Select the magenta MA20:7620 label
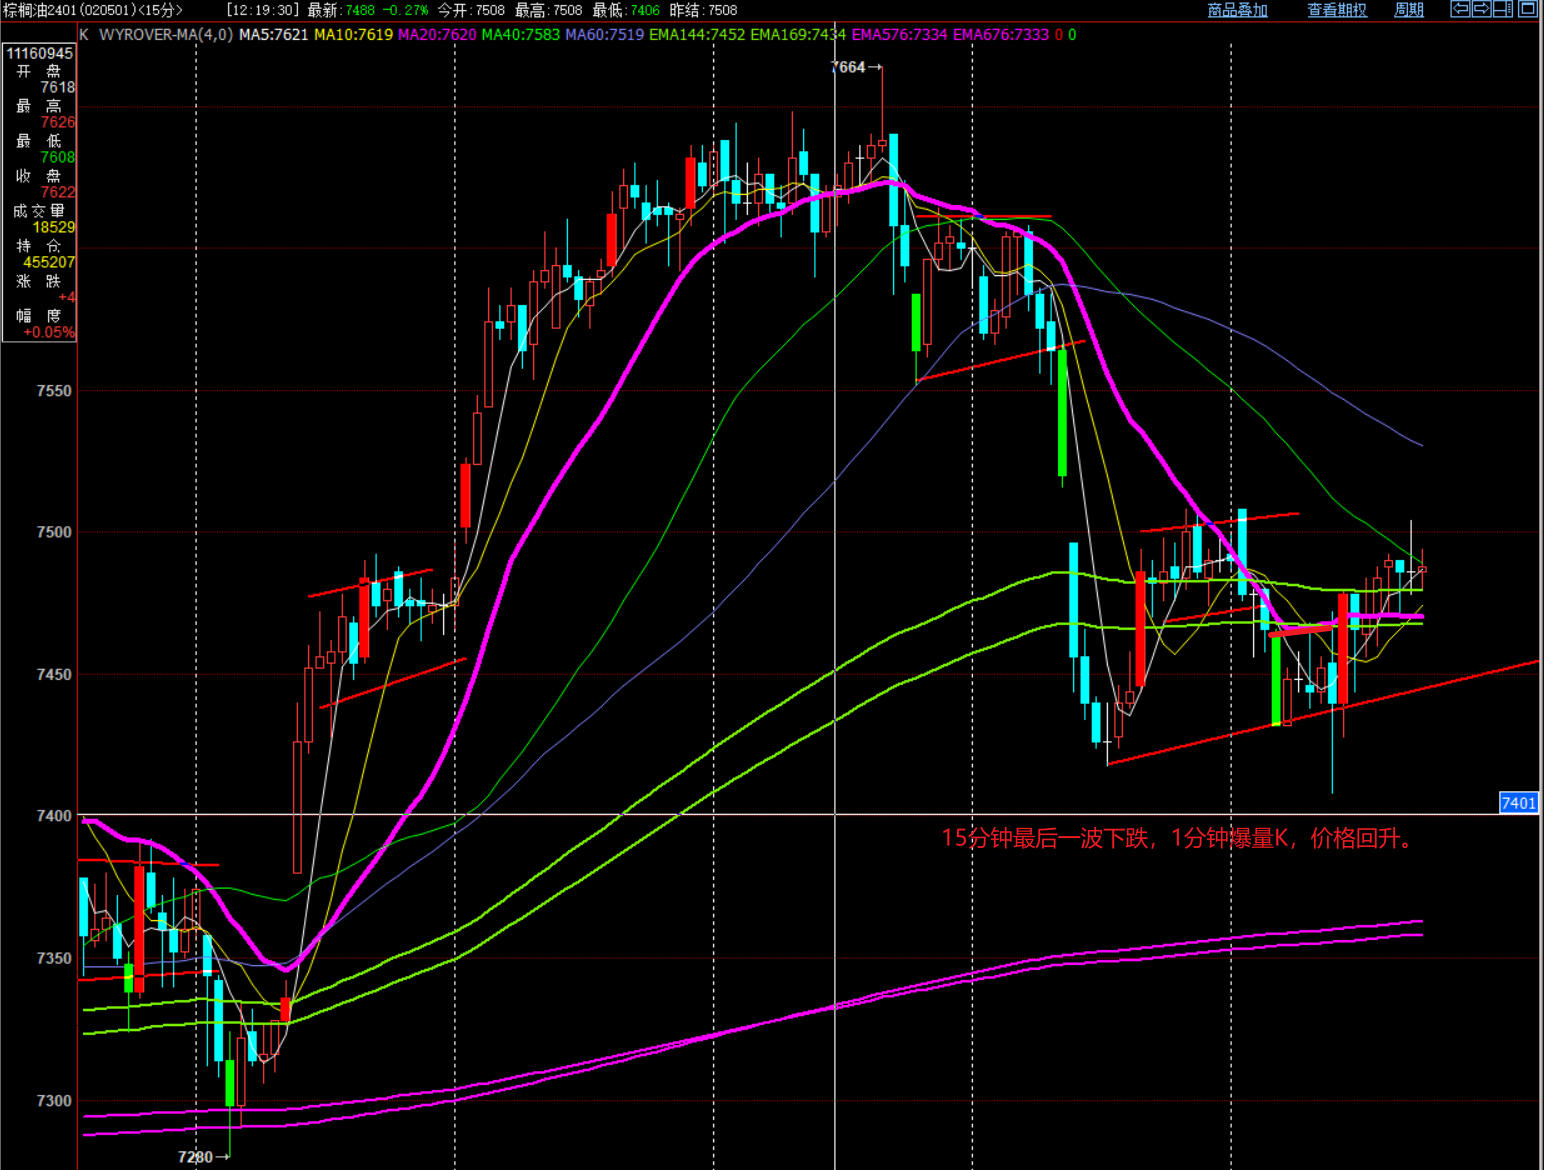This screenshot has height=1170, width=1544. [x=437, y=35]
